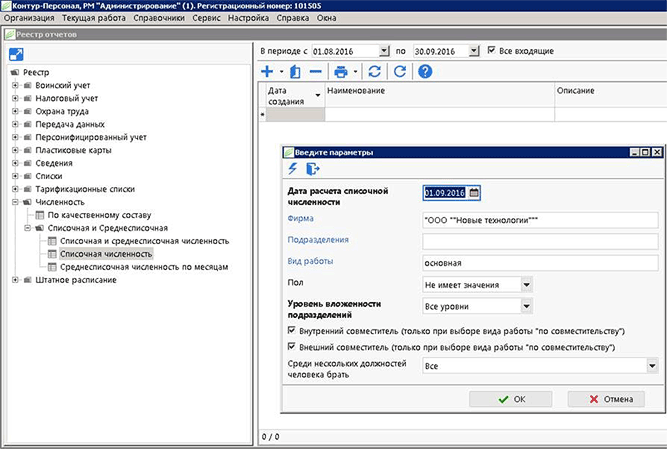
Task: Open the start date dropdown showing 01.08.2016
Action: pyautogui.click(x=384, y=51)
